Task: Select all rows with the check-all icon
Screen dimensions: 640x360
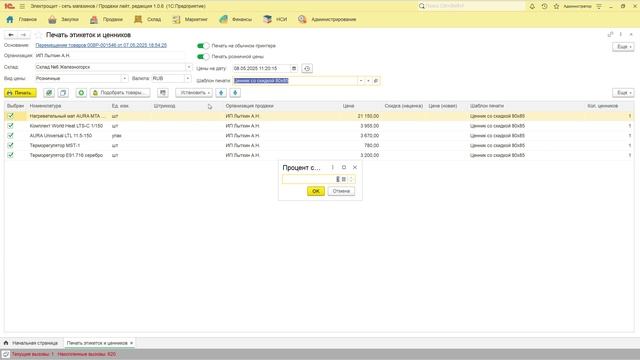Action: point(49,93)
